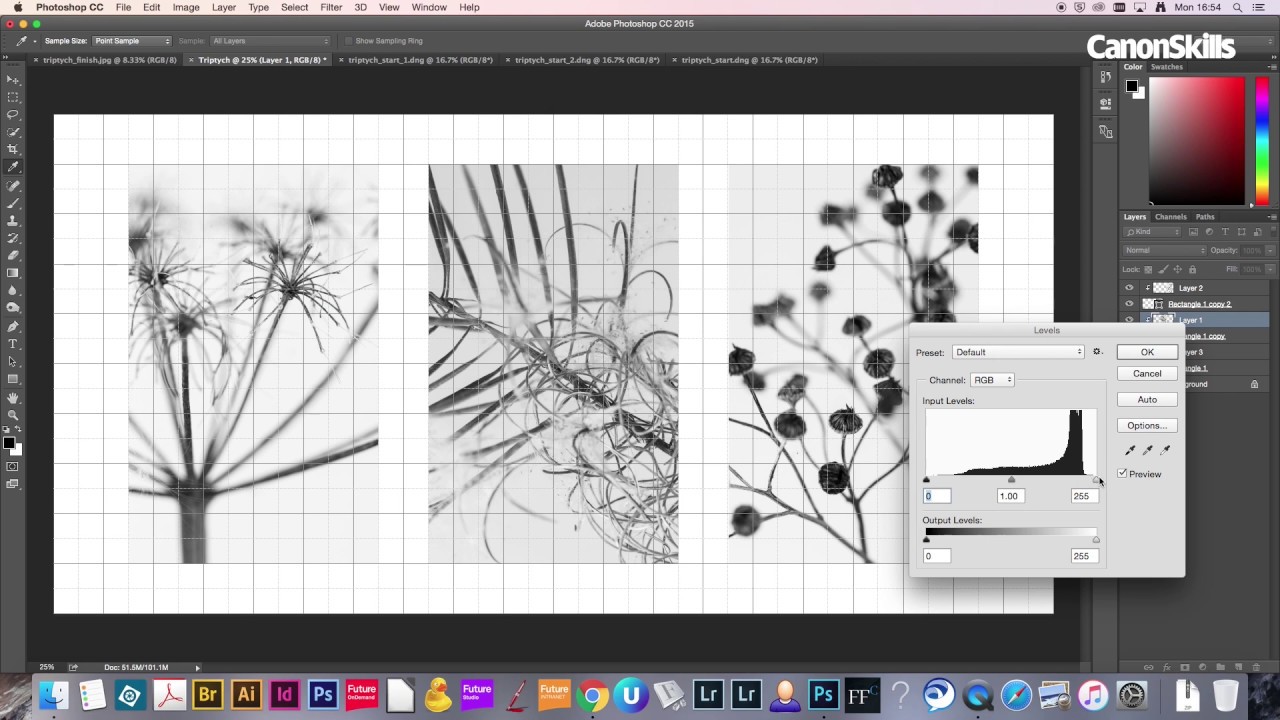
Task: Open the Levels preset options gear
Action: (x=1097, y=352)
